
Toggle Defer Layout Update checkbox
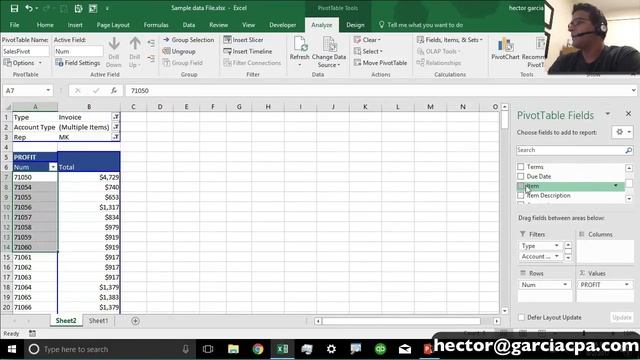point(521,317)
